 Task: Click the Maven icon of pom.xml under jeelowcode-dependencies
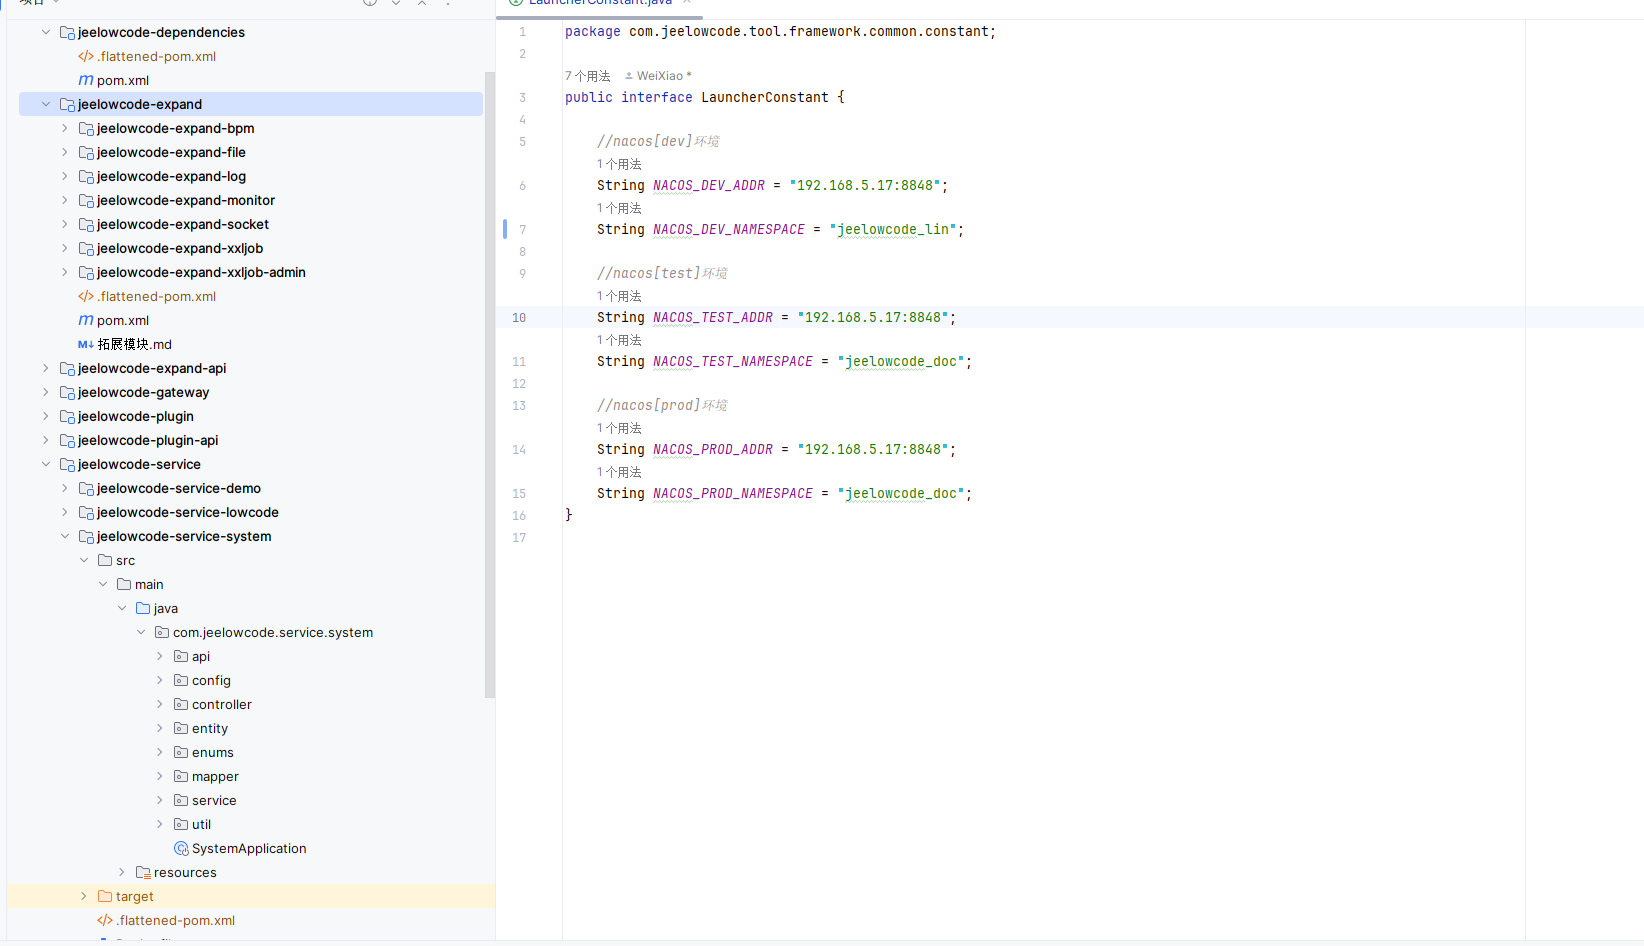coord(86,80)
